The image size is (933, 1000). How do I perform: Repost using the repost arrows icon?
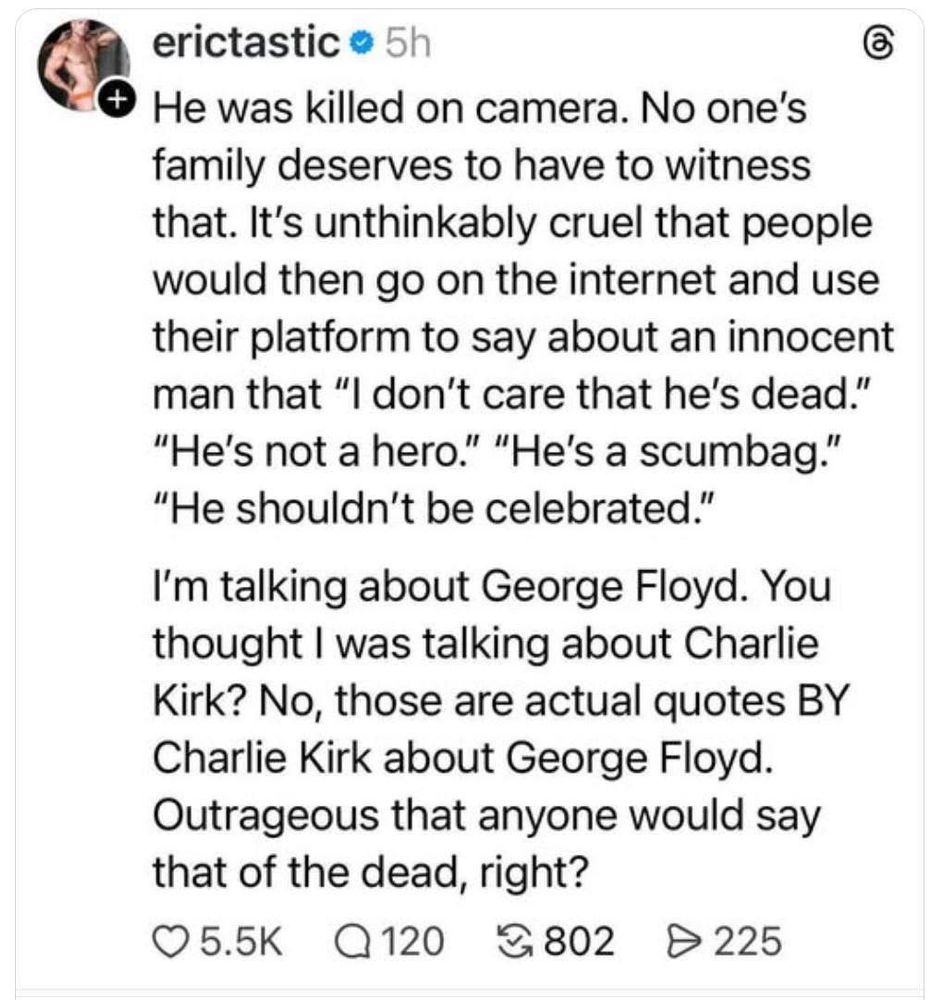click(x=516, y=940)
